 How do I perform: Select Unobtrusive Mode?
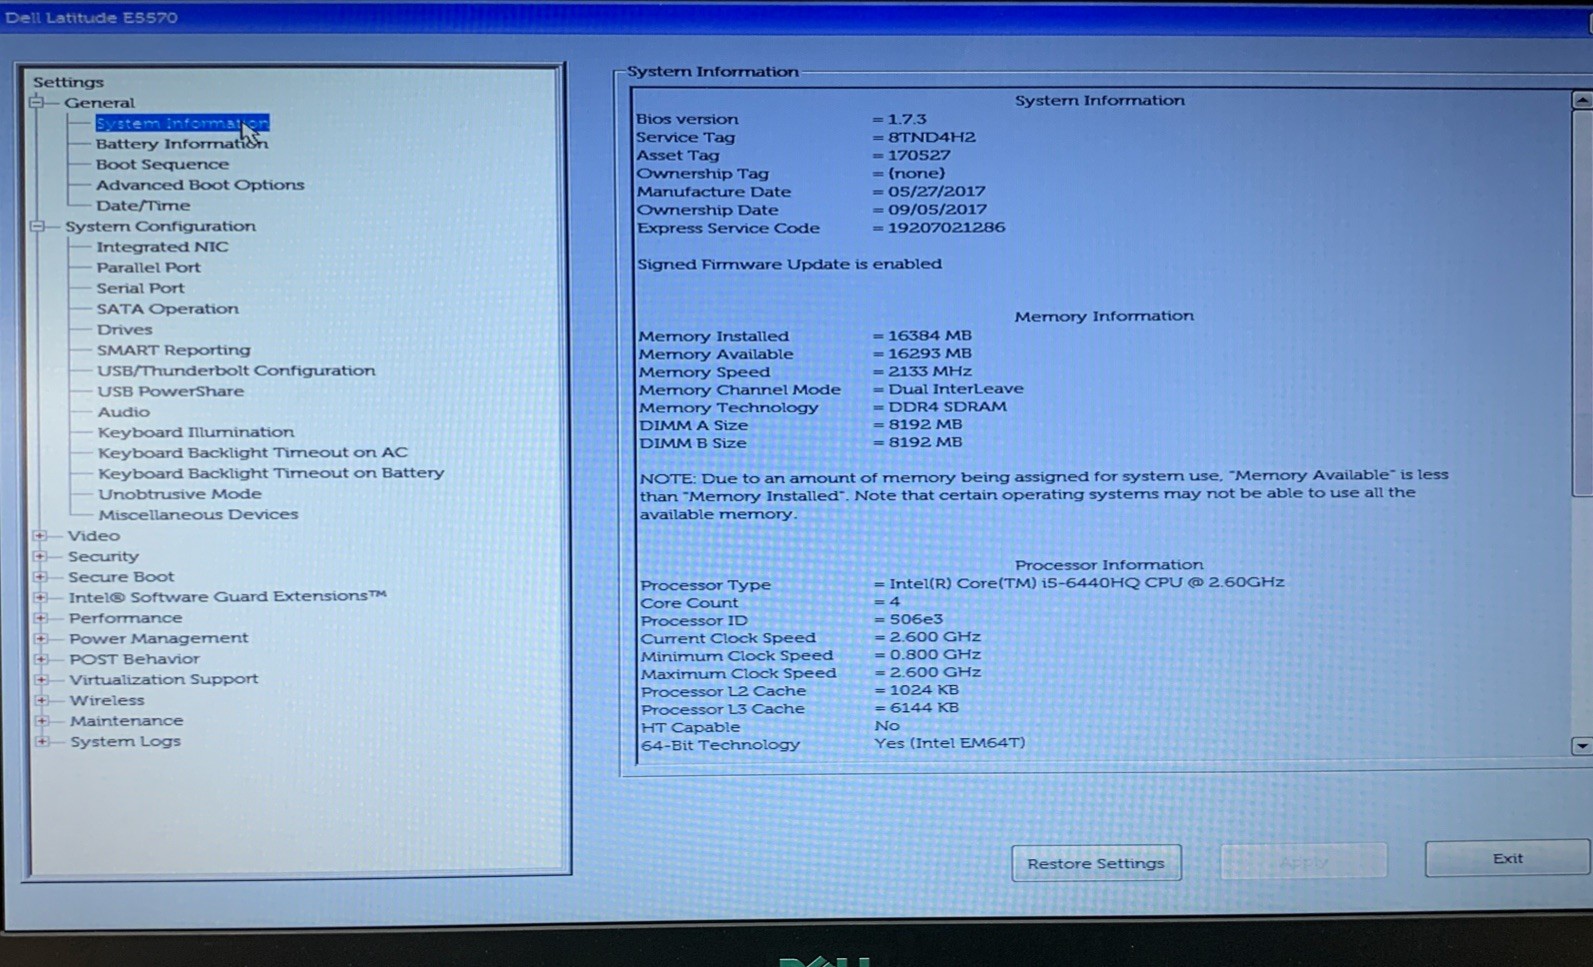[x=180, y=494]
